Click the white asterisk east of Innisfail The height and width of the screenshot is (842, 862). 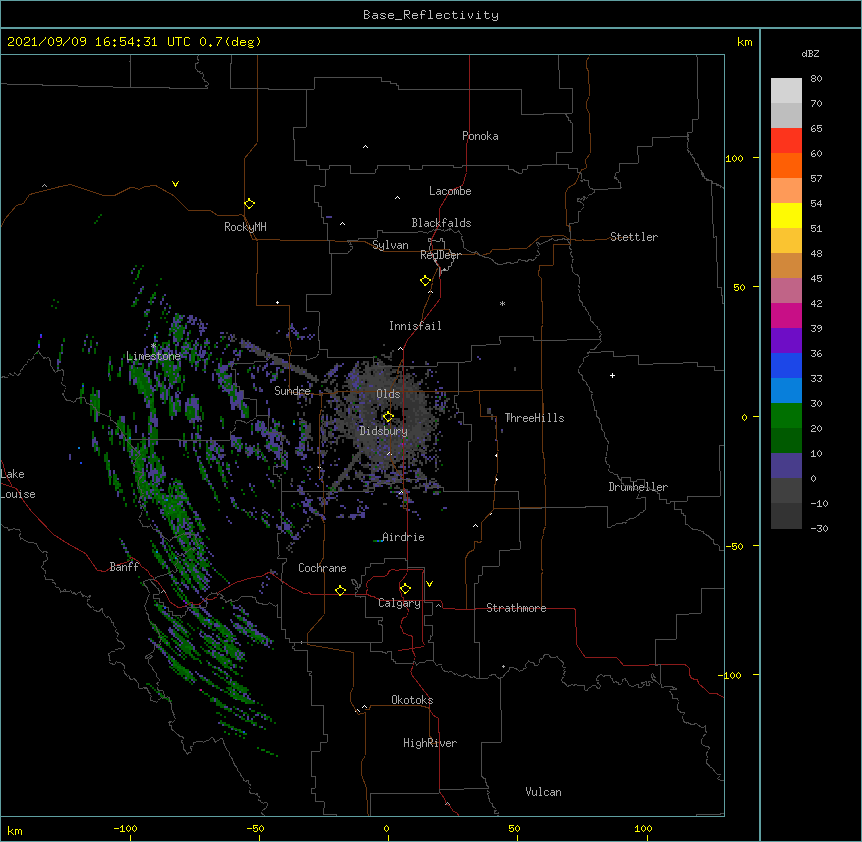pos(502,303)
